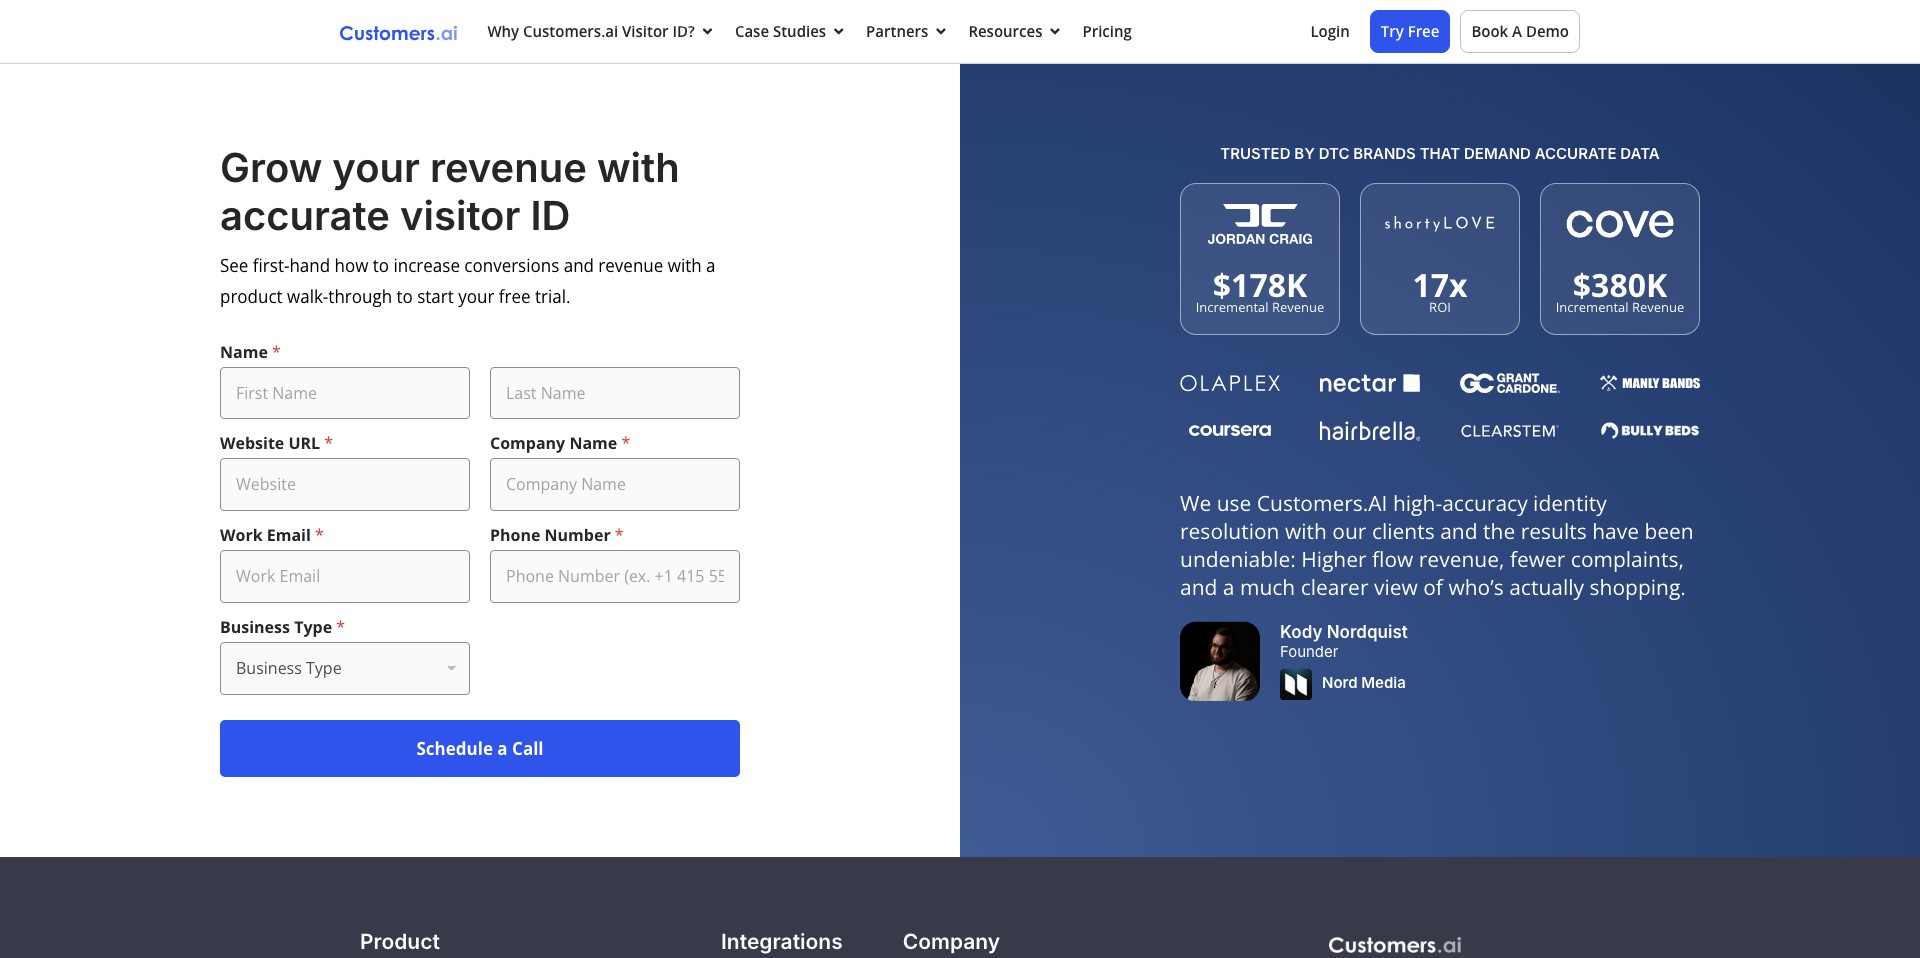The width and height of the screenshot is (1920, 958).
Task: Click the Try Free button
Action: click(1410, 32)
